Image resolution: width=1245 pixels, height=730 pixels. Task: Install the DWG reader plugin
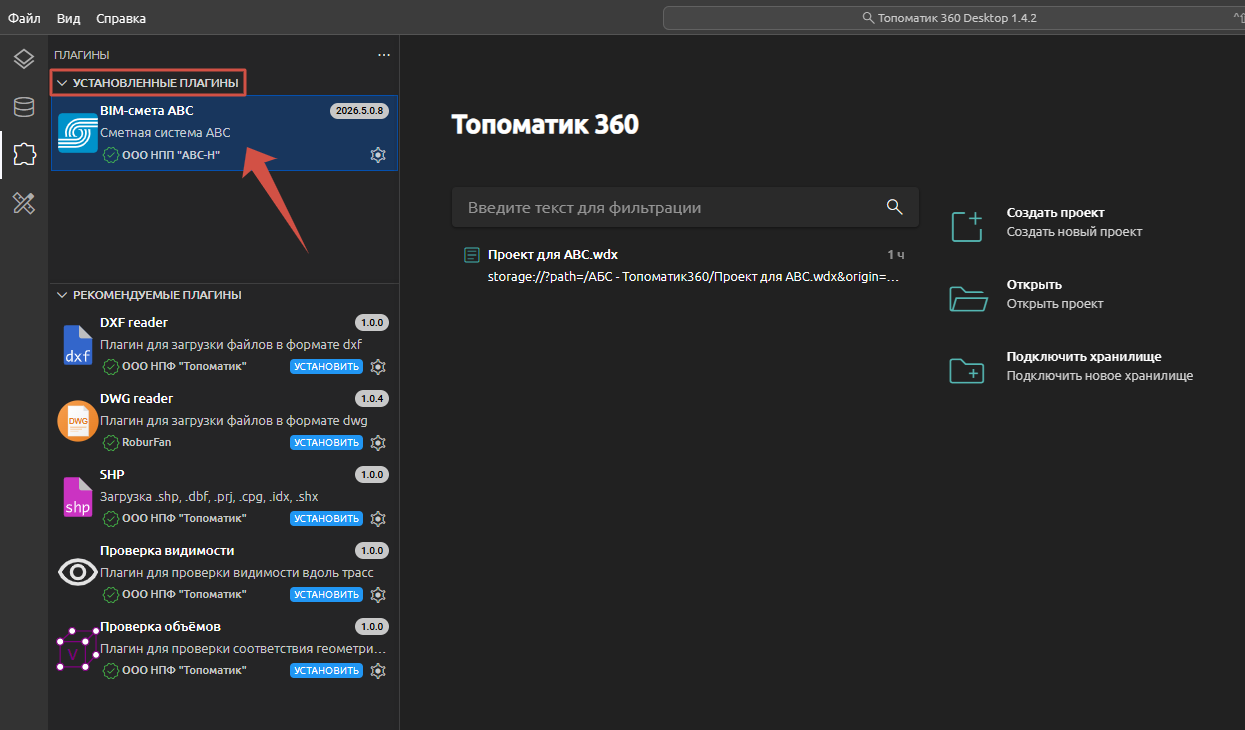click(x=326, y=442)
